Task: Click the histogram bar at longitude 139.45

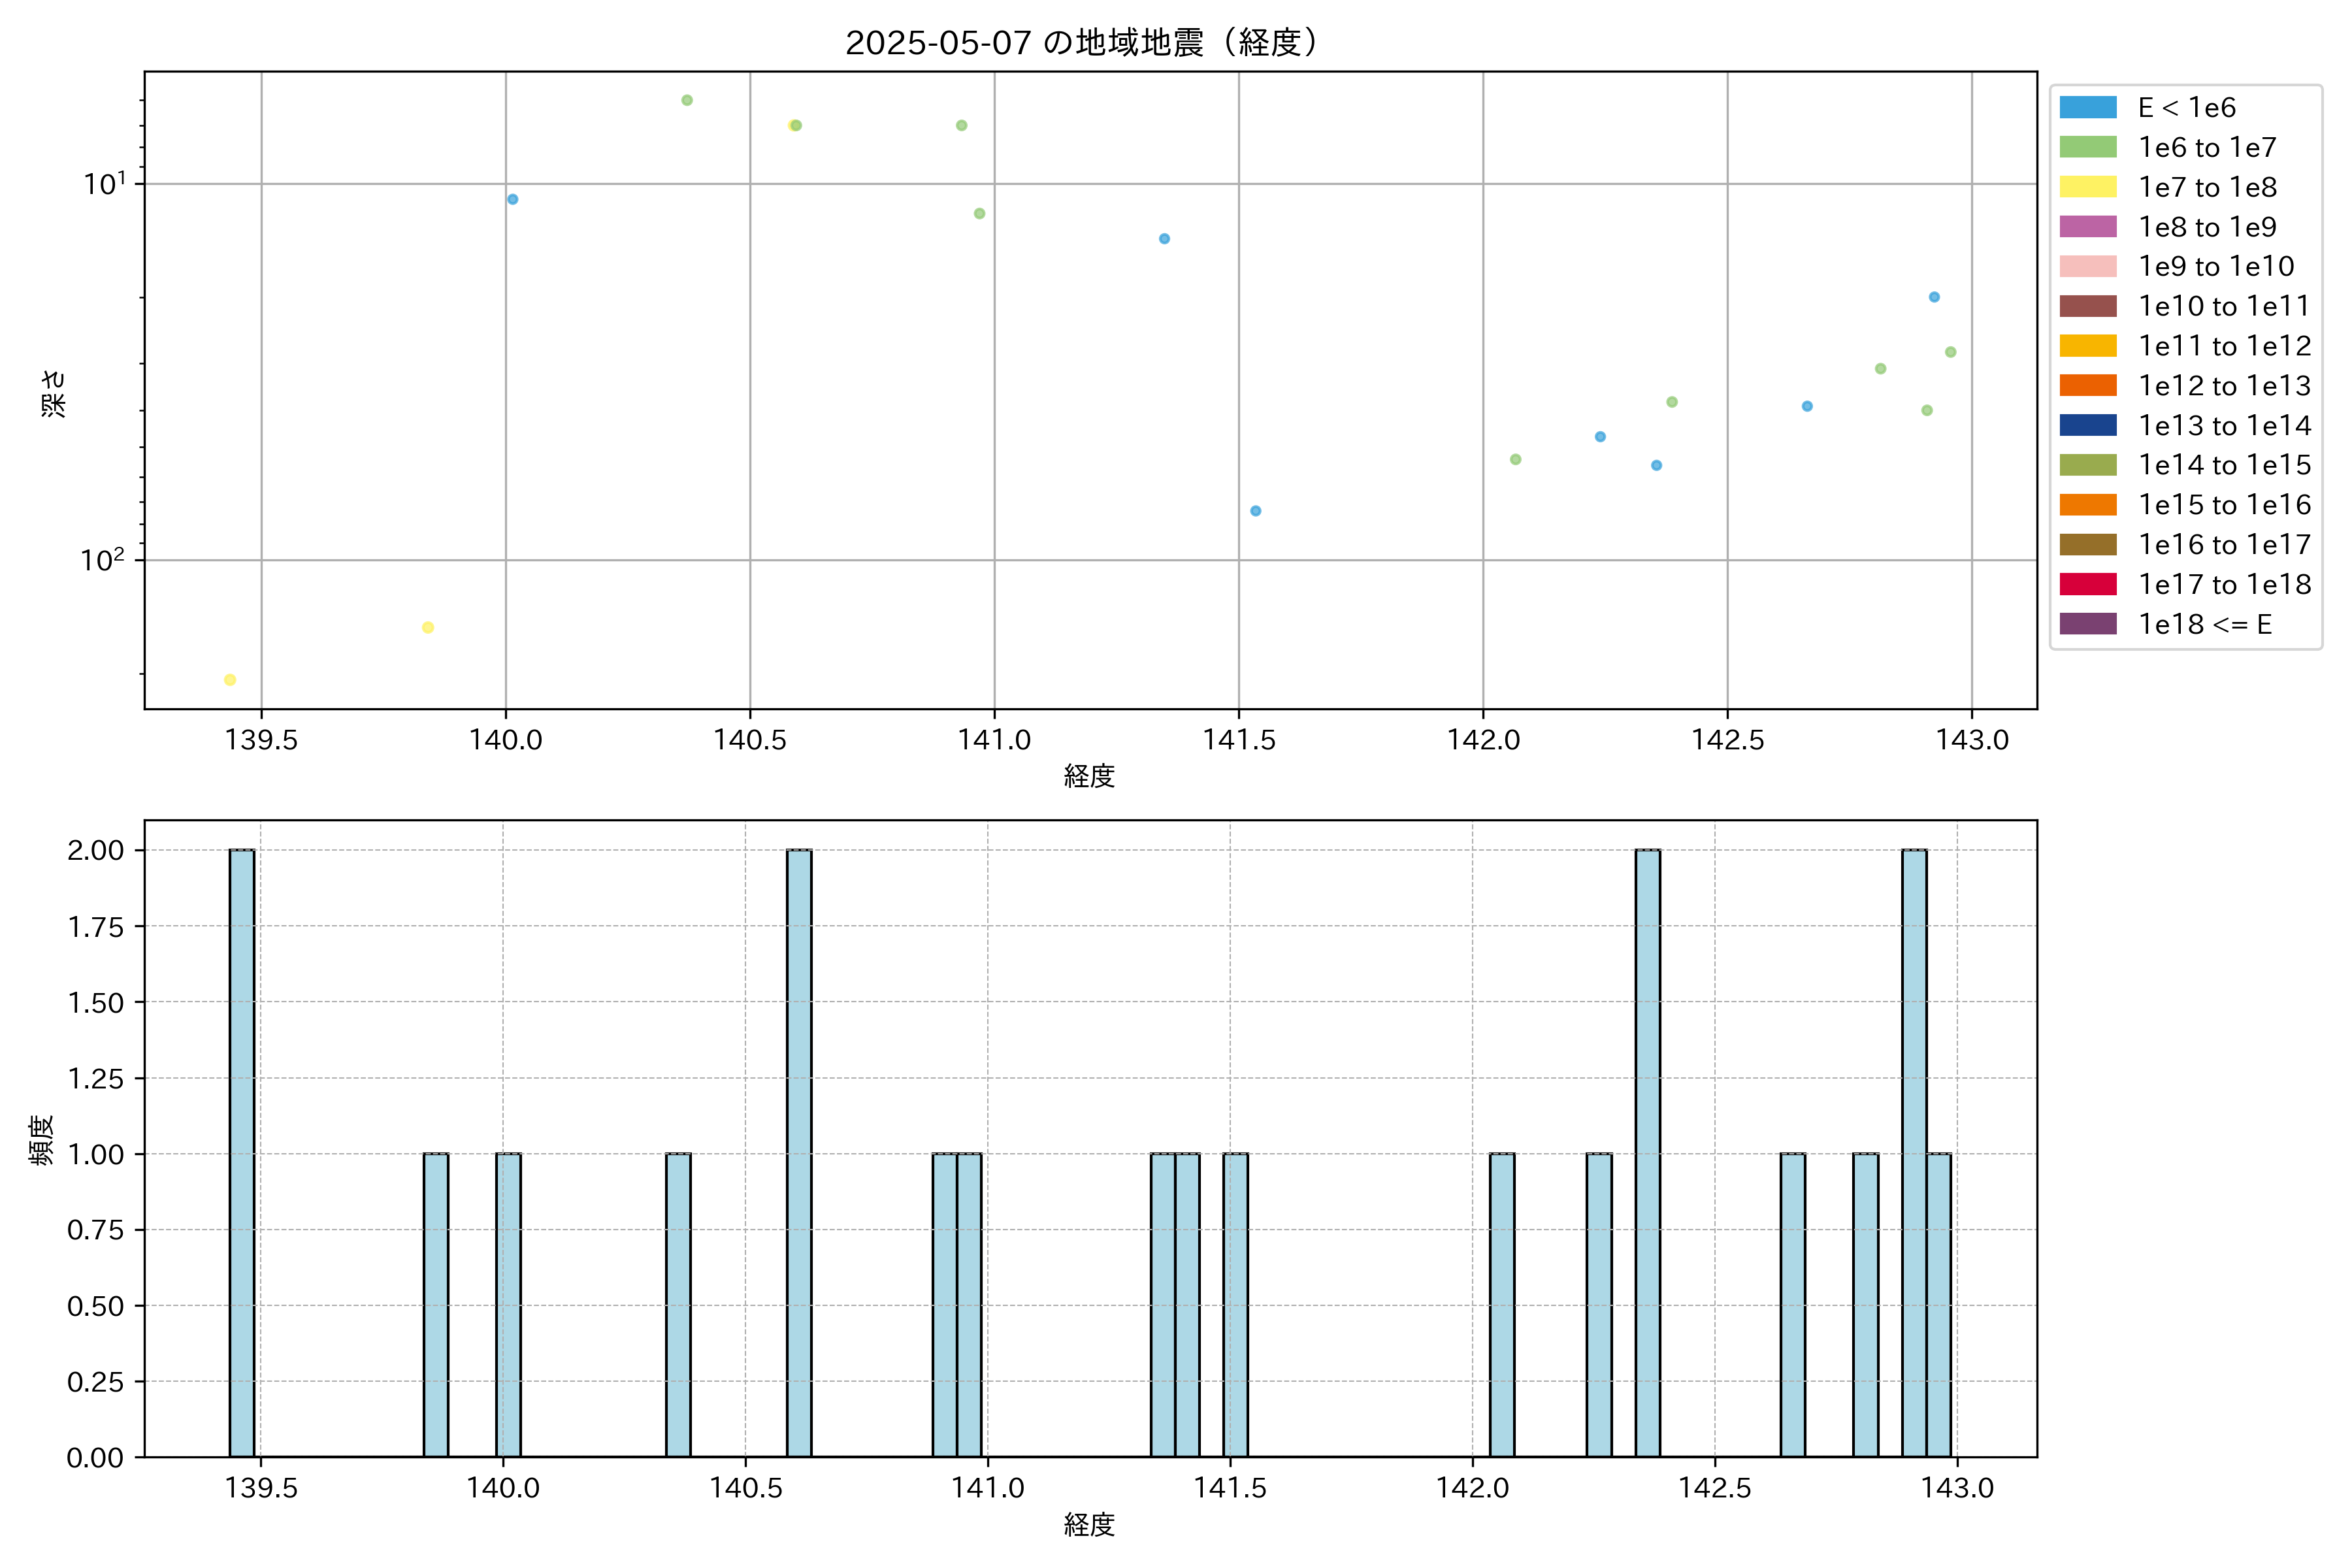Action: (x=242, y=1153)
